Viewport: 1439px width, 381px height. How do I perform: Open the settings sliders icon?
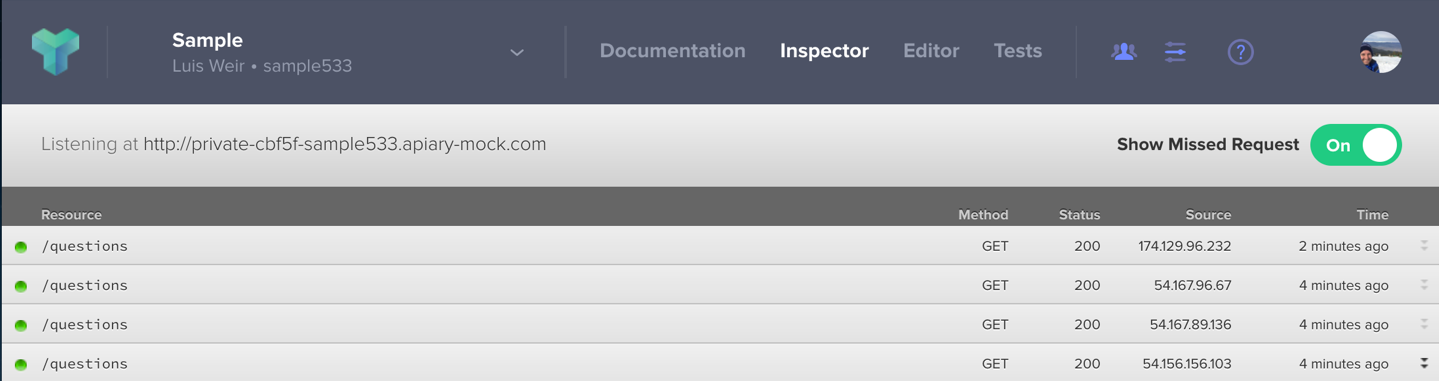(1175, 52)
